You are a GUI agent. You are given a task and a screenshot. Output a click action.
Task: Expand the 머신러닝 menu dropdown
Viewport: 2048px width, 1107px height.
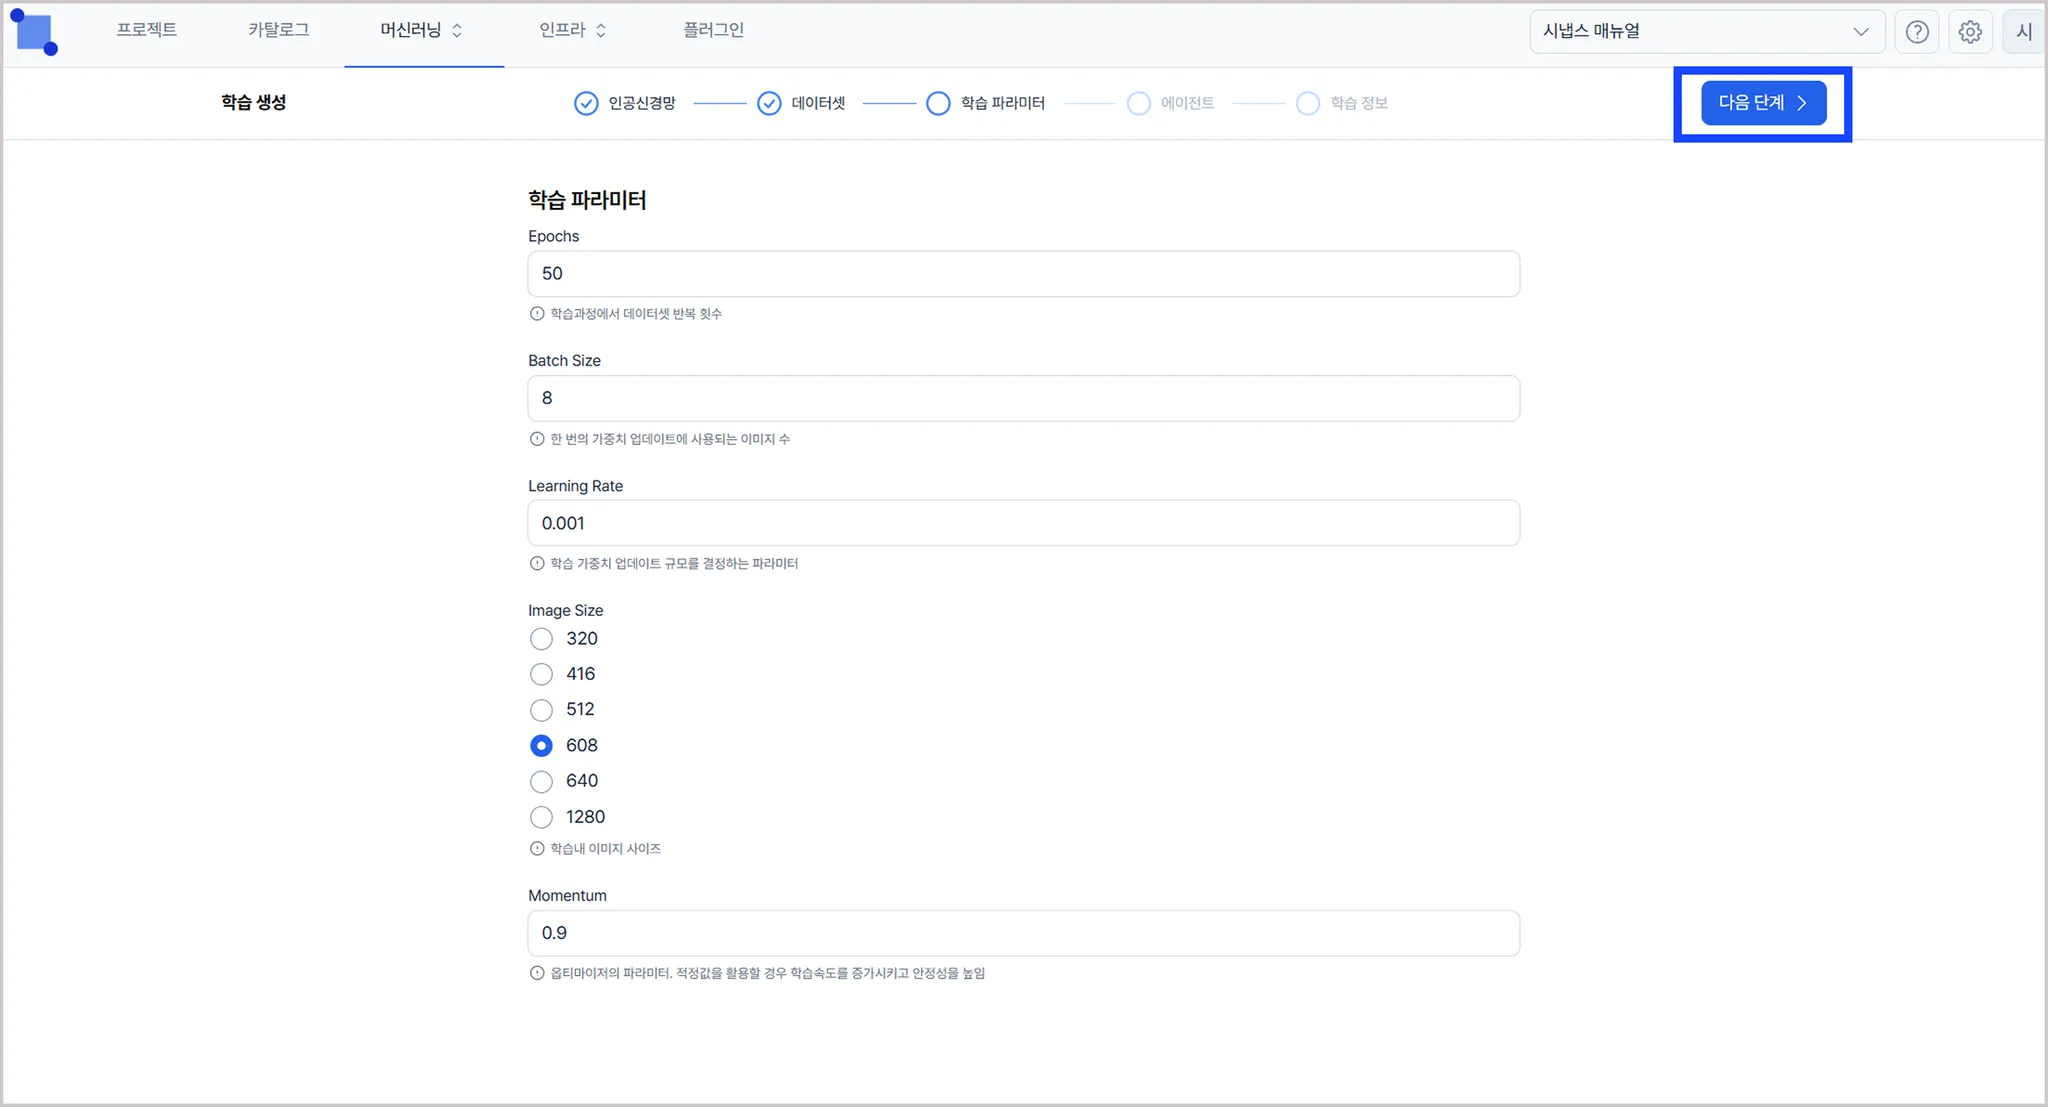point(421,31)
